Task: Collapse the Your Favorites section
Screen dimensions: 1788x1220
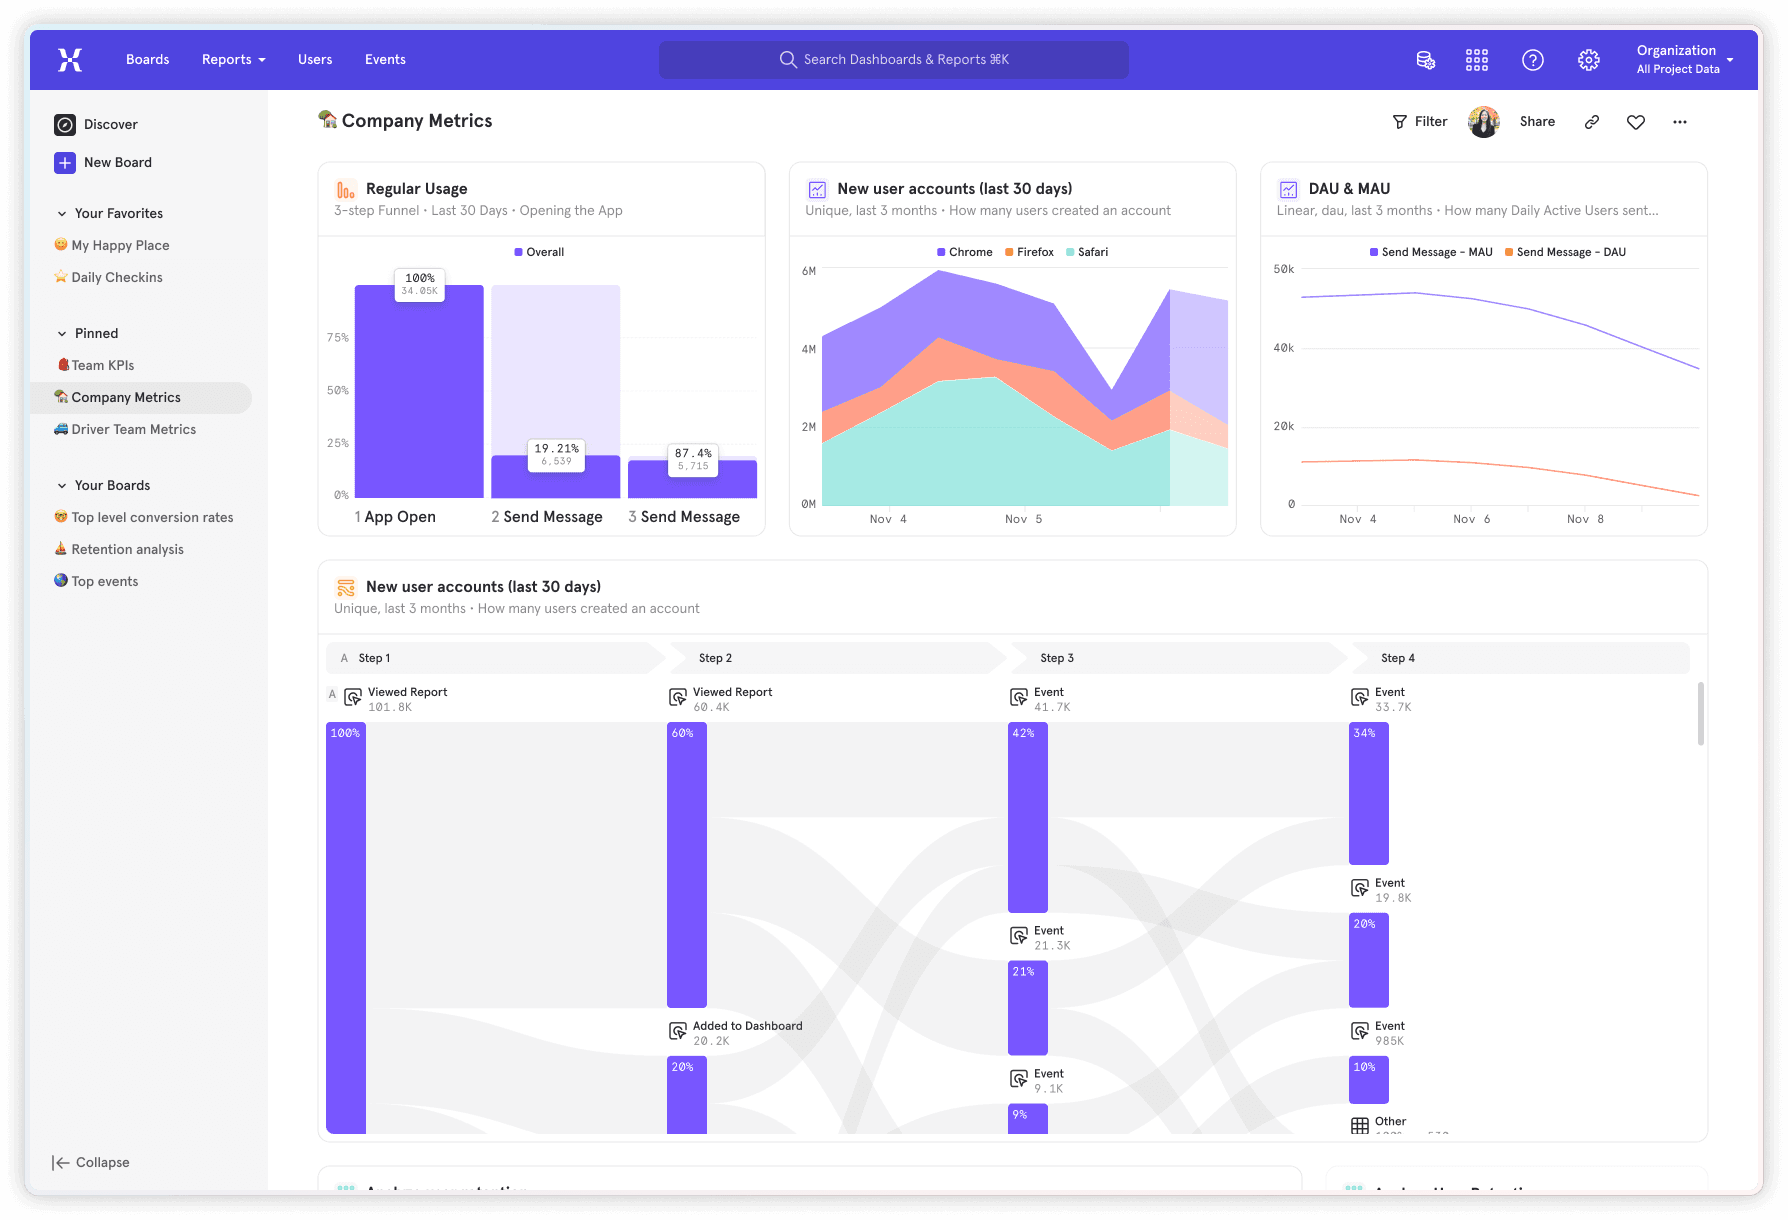Action: point(62,213)
